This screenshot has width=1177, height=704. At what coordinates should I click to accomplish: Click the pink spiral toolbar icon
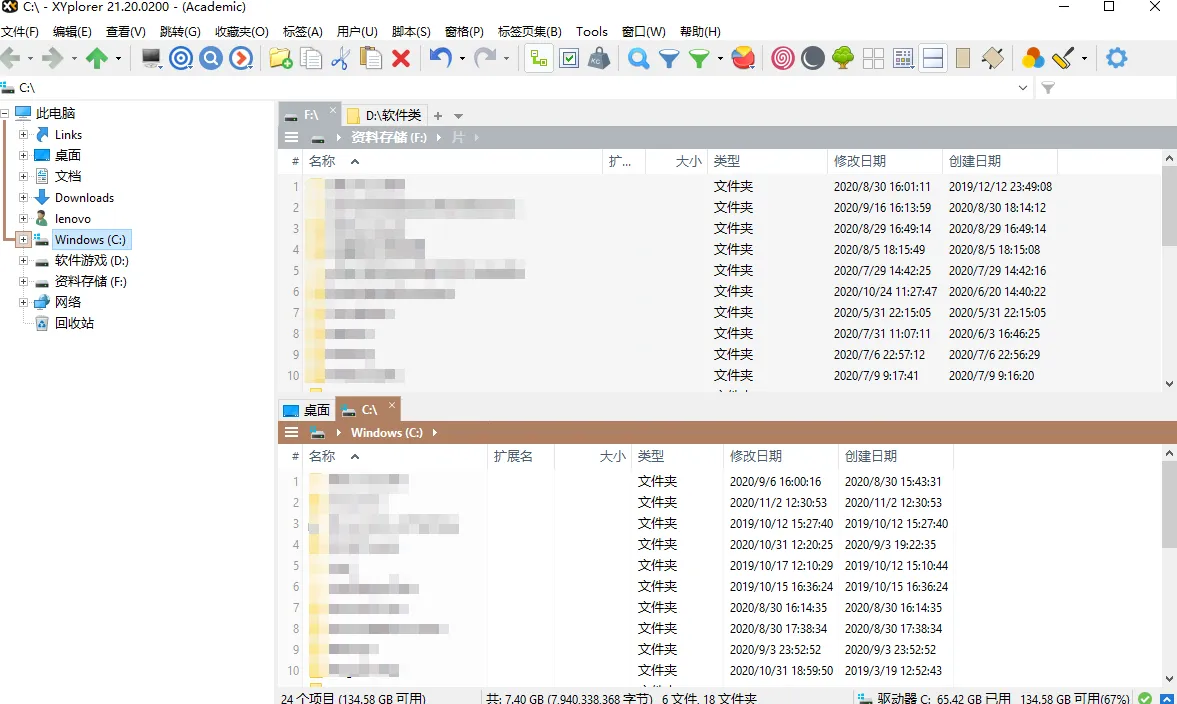[783, 59]
